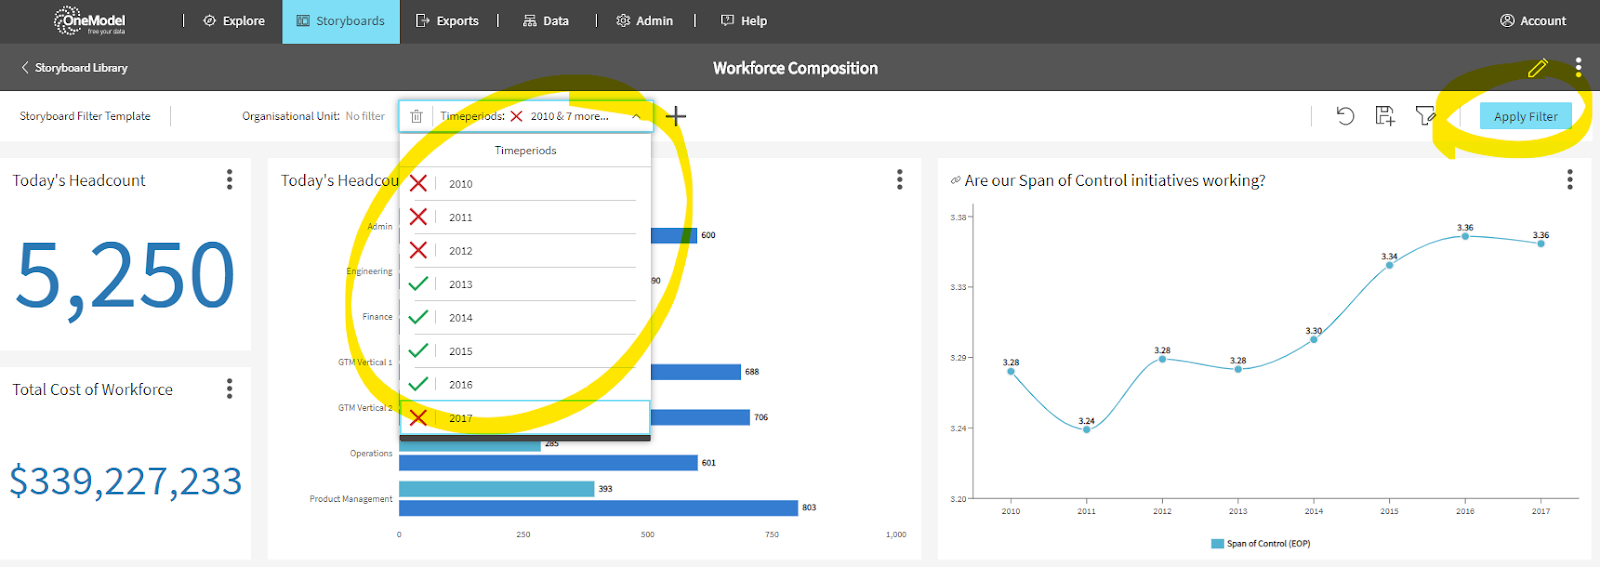Image resolution: width=1600 pixels, height=567 pixels.
Task: Switch to the Exports tab
Action: click(447, 21)
